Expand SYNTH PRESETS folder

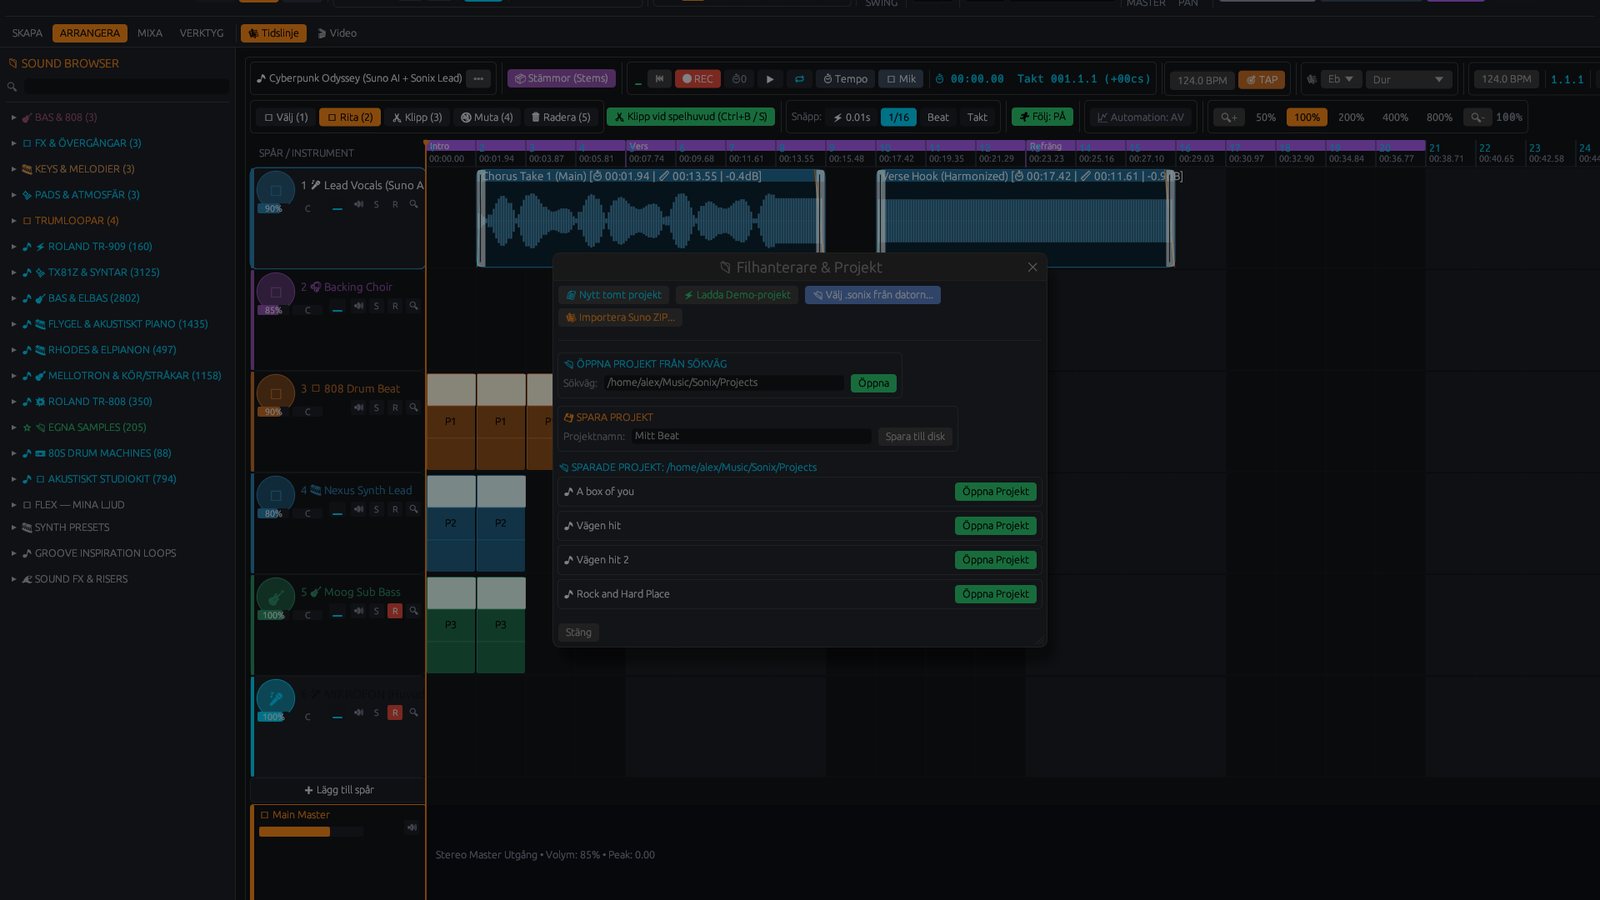click(72, 527)
